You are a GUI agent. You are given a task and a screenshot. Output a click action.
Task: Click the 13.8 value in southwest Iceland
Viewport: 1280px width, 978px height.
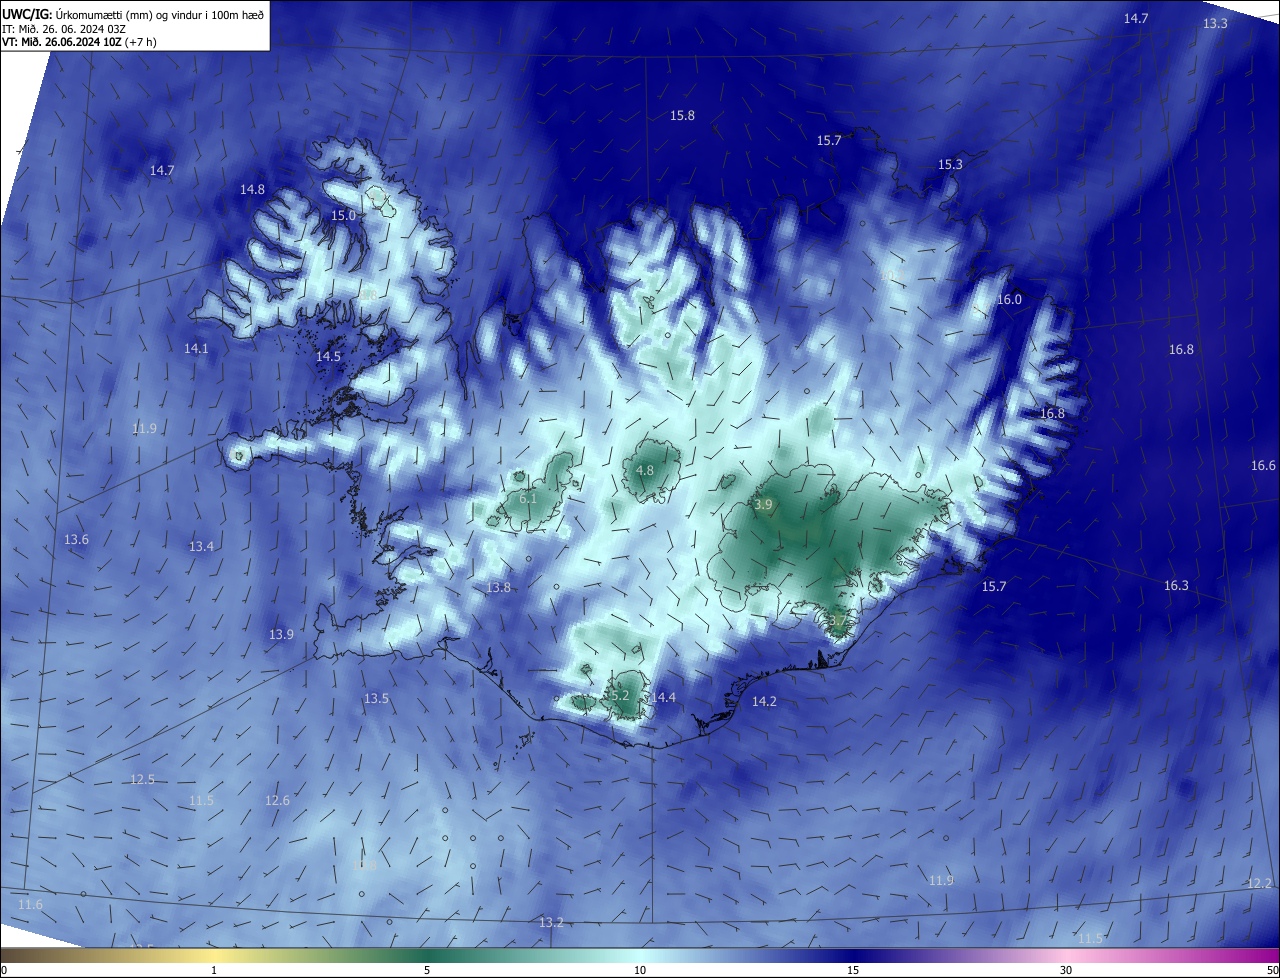498,587
